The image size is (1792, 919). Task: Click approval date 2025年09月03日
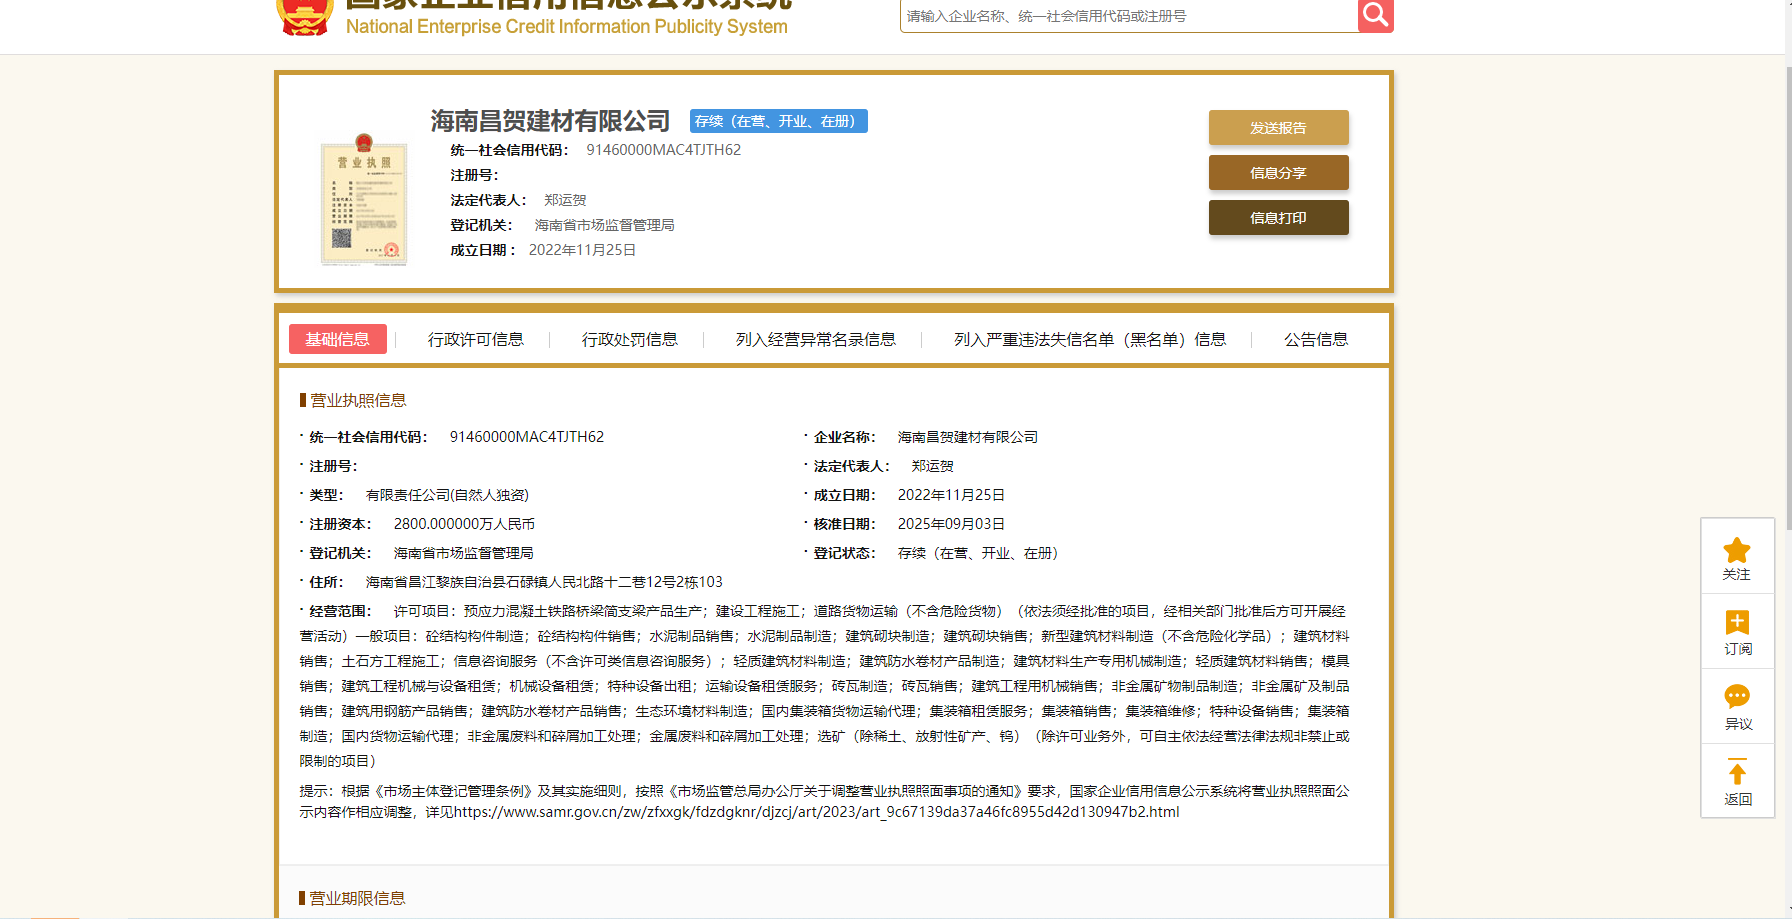click(951, 524)
